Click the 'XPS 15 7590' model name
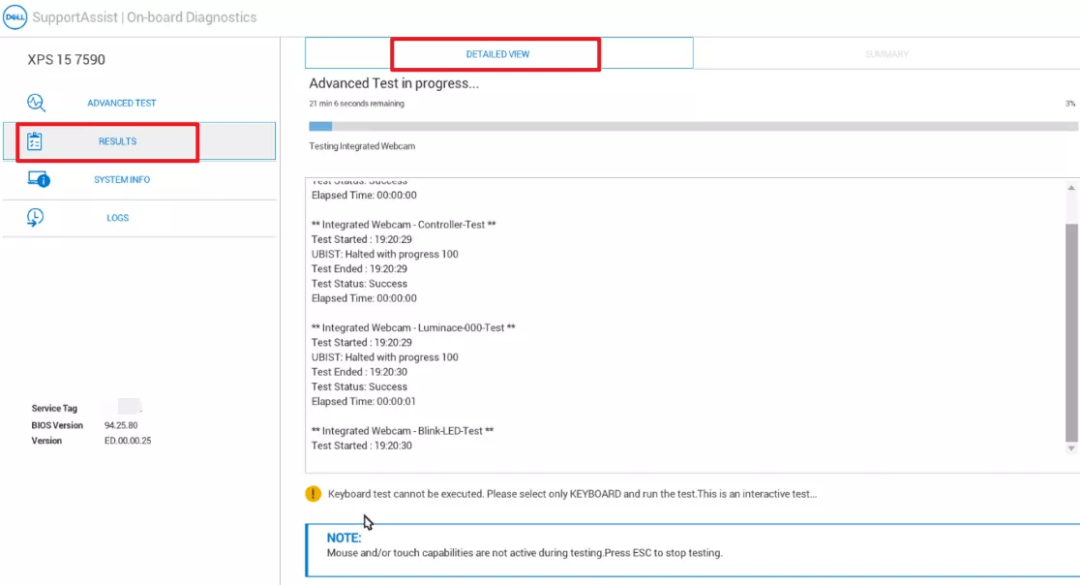 pyautogui.click(x=66, y=59)
